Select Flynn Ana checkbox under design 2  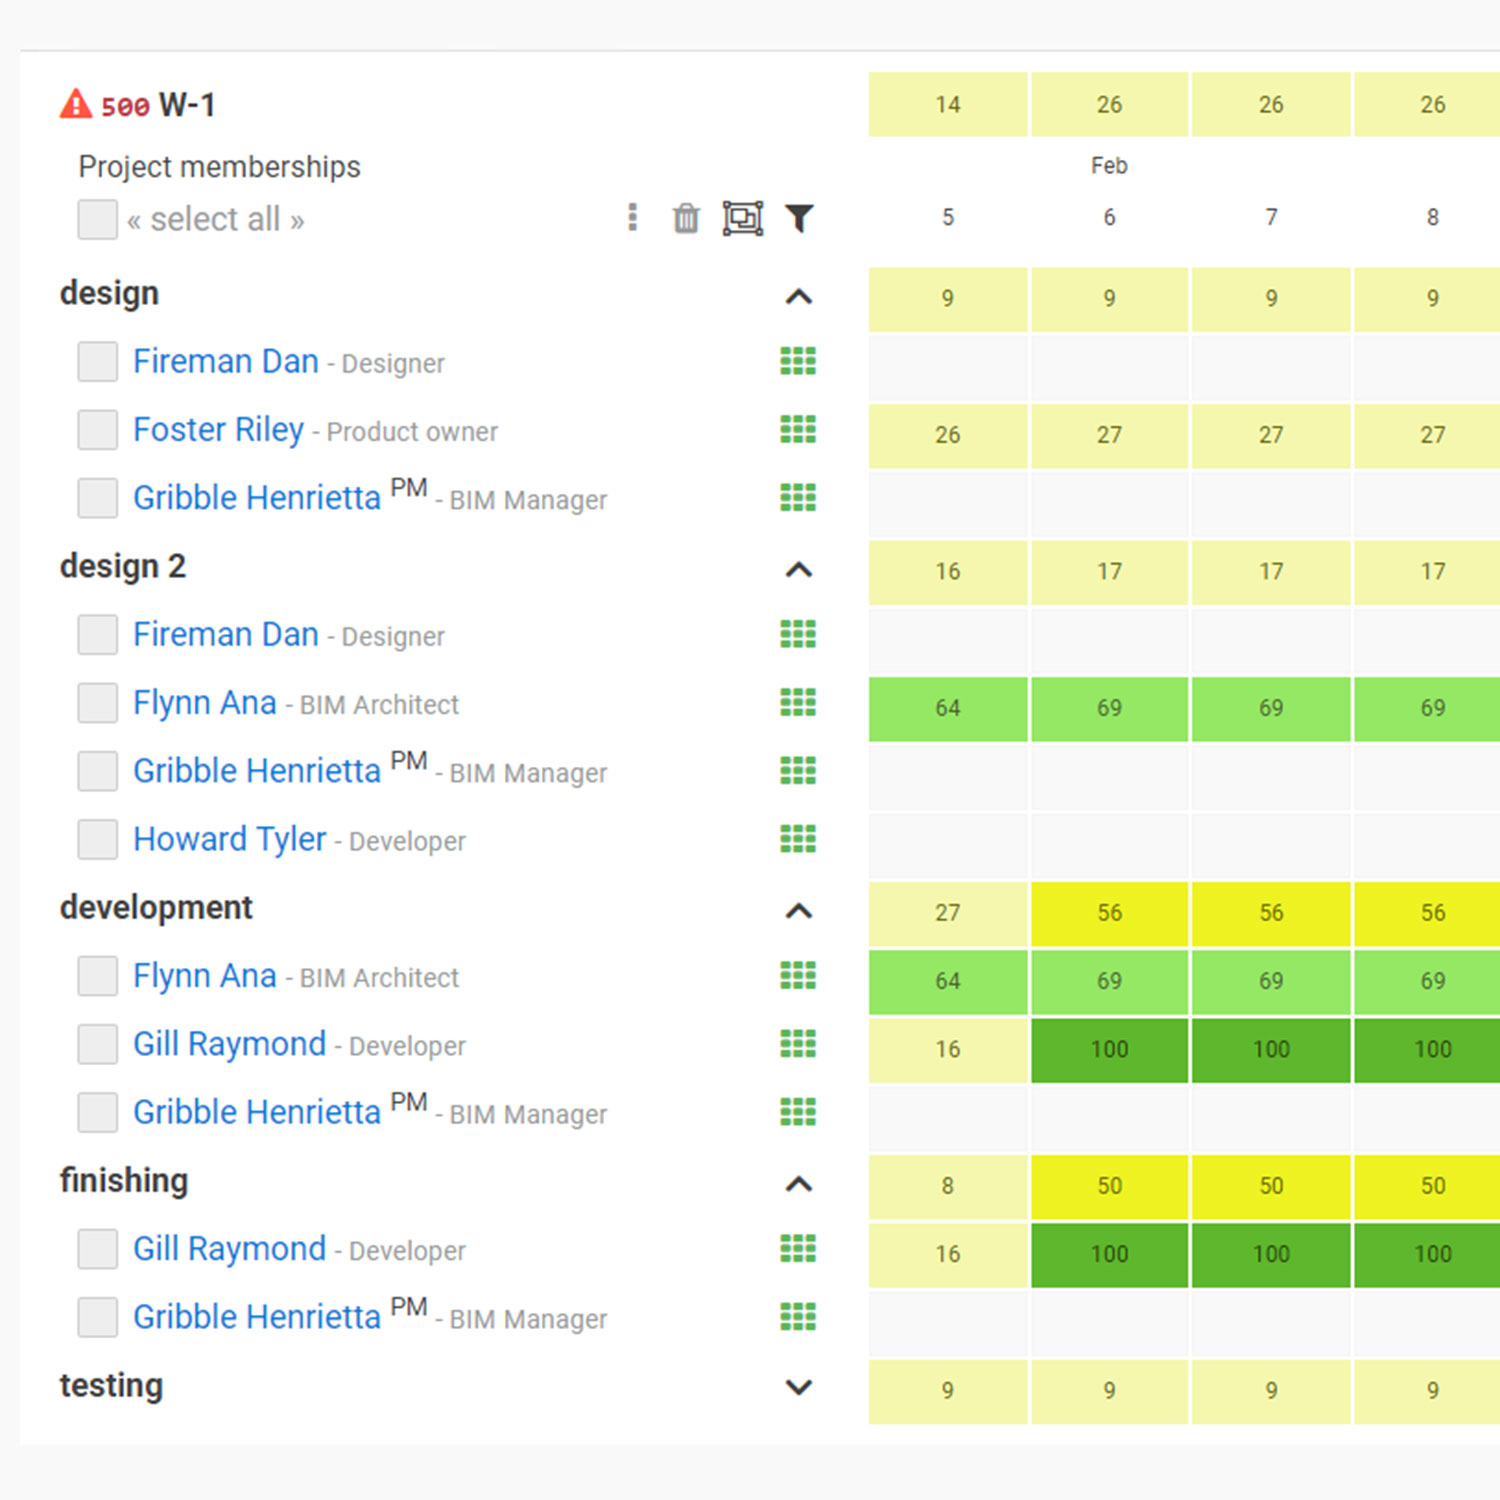tap(98, 703)
